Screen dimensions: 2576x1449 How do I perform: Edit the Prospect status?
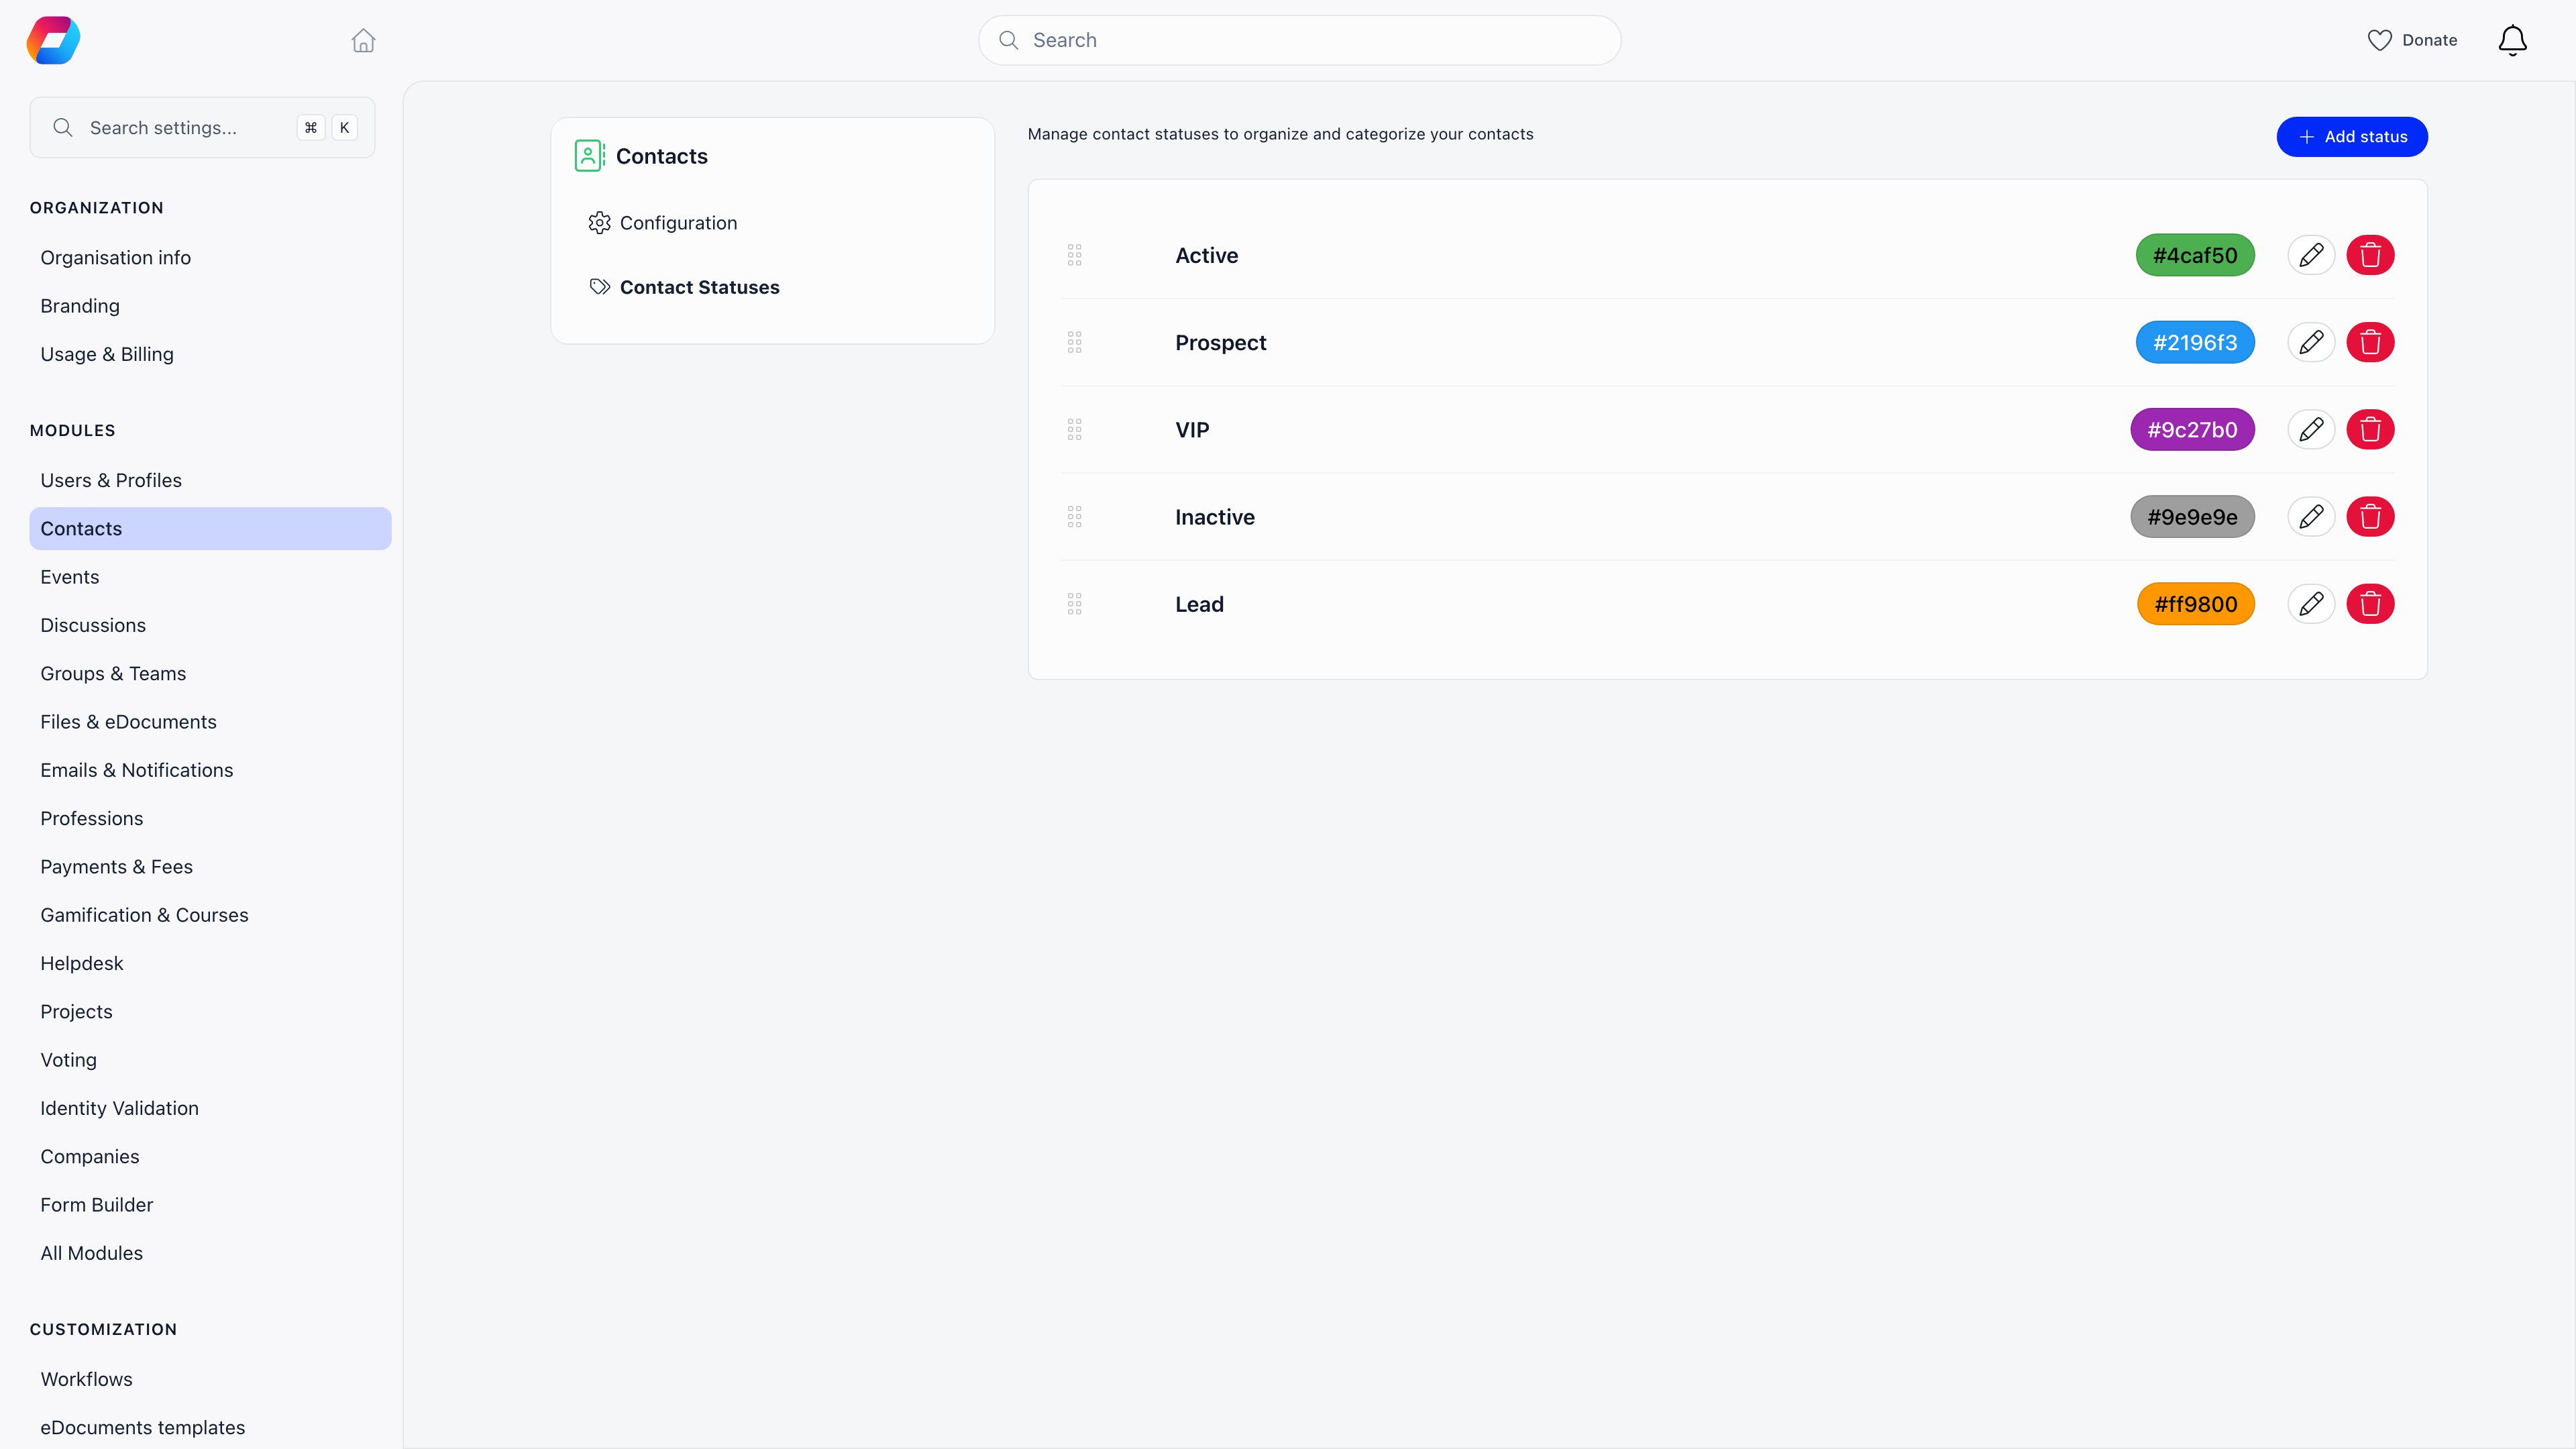point(2311,342)
